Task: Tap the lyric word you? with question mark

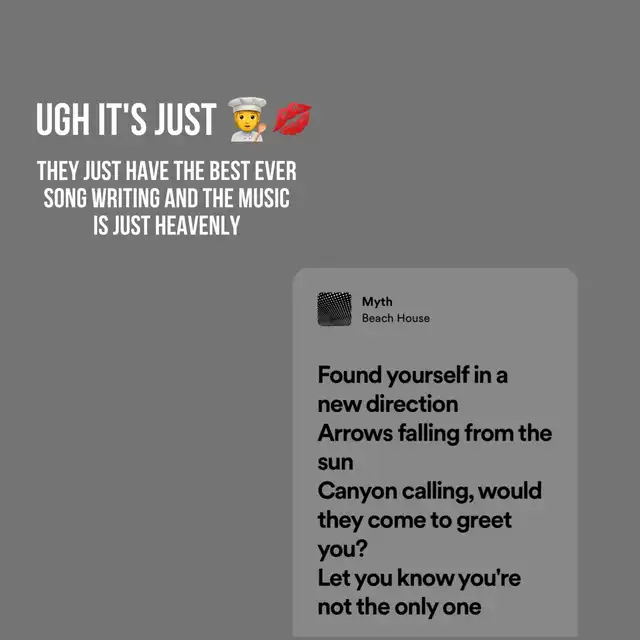Action: tap(343, 550)
